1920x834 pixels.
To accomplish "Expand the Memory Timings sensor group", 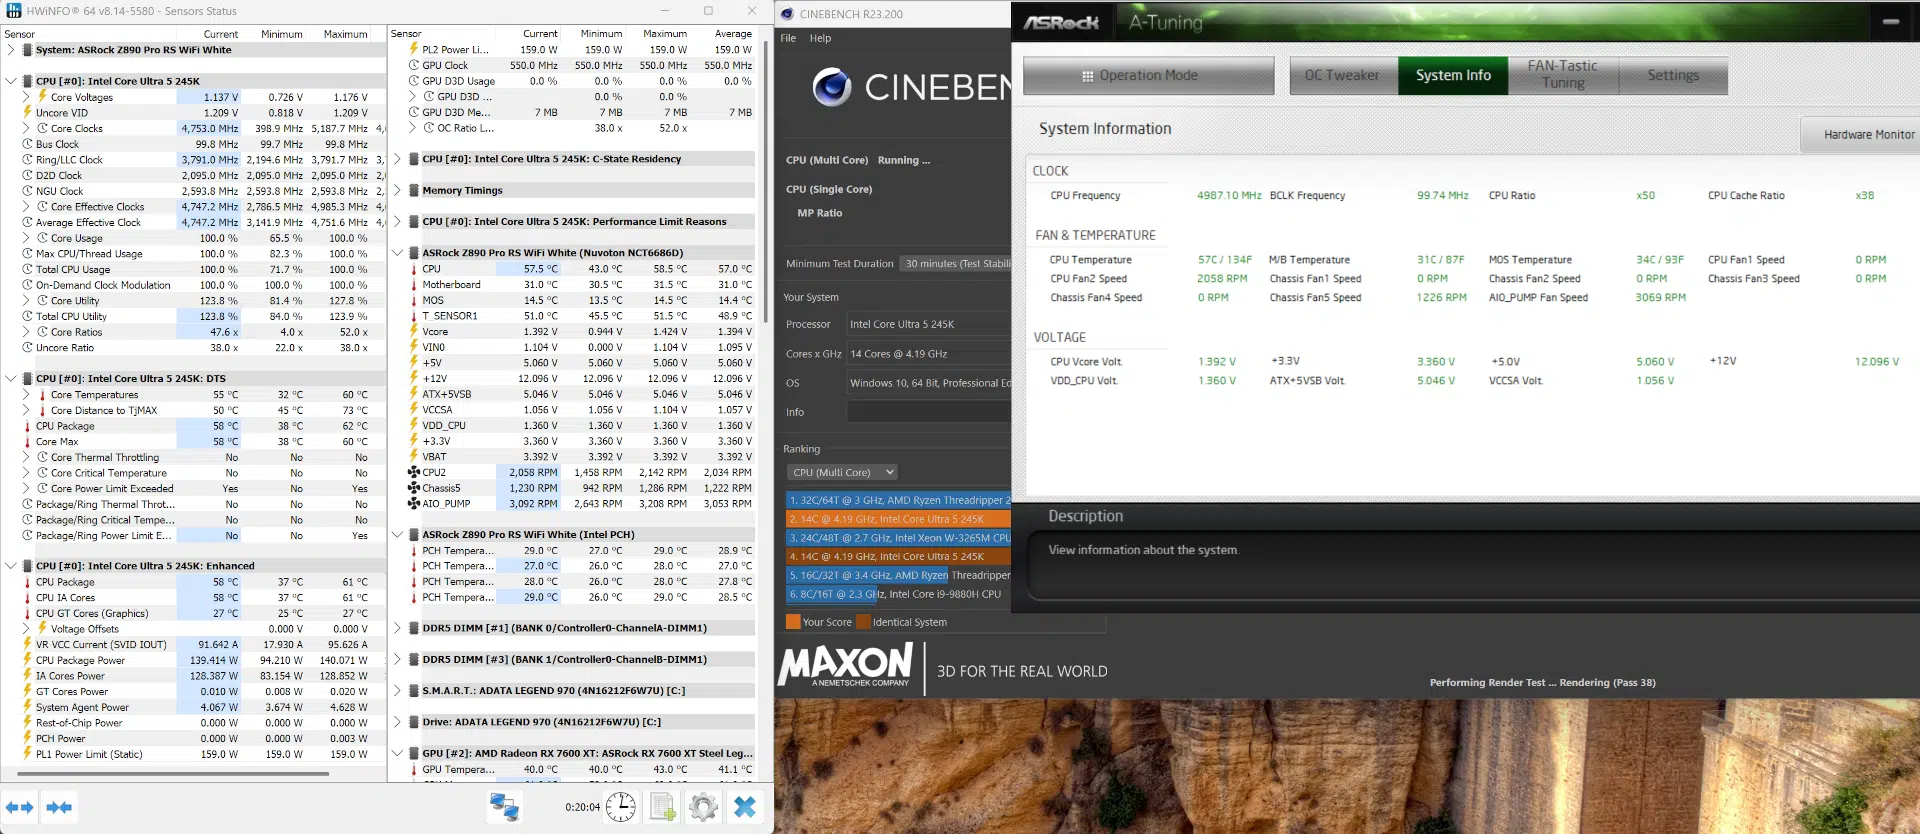I will (x=397, y=190).
